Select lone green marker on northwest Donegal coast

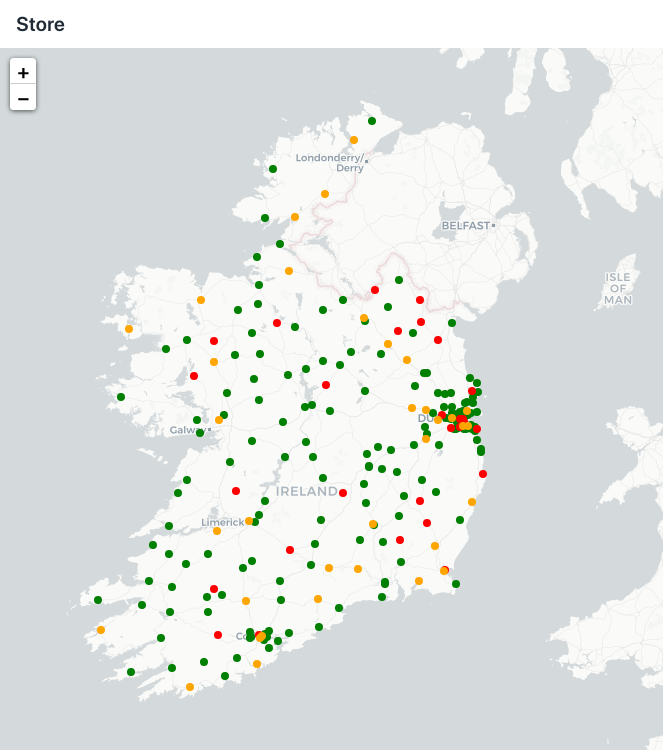(272, 169)
